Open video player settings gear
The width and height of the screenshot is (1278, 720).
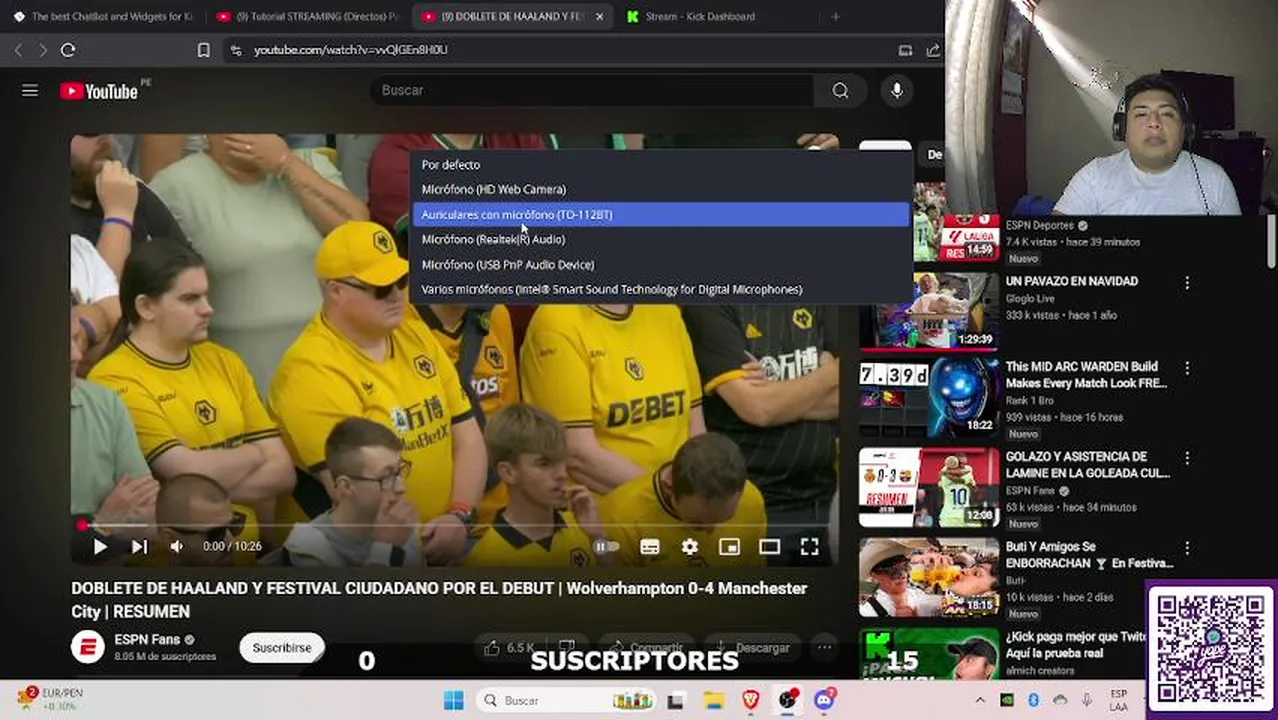[x=689, y=546]
